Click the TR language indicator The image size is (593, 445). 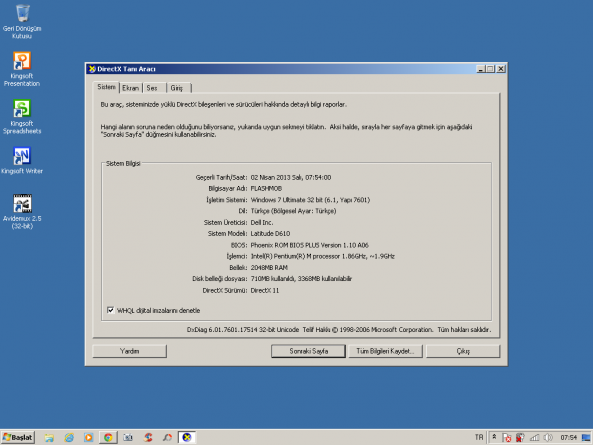[x=479, y=437]
